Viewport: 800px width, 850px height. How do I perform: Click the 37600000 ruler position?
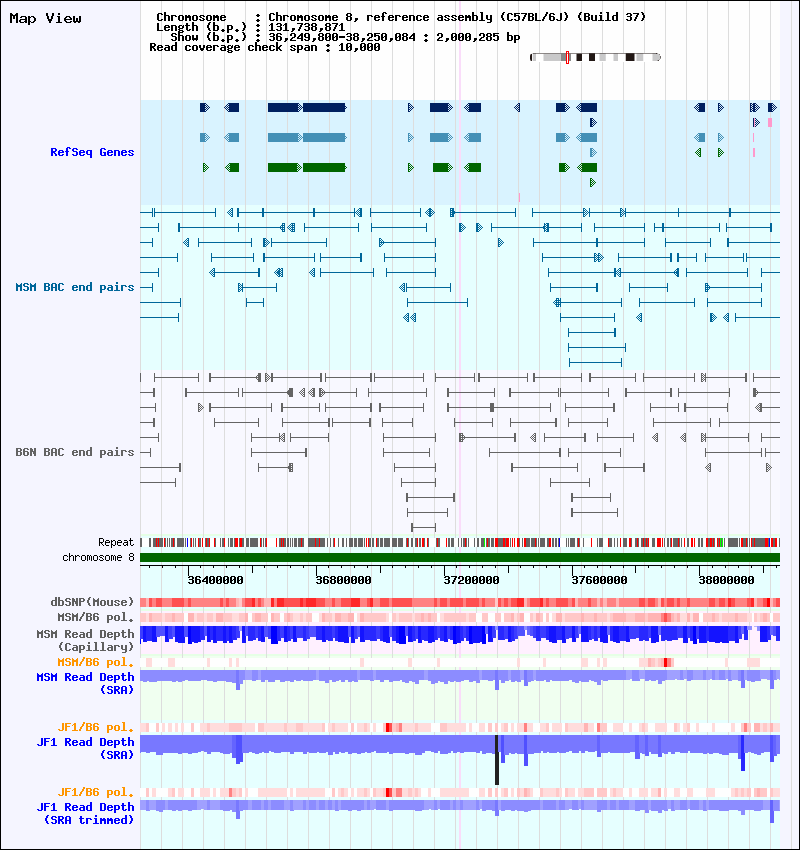[599, 580]
